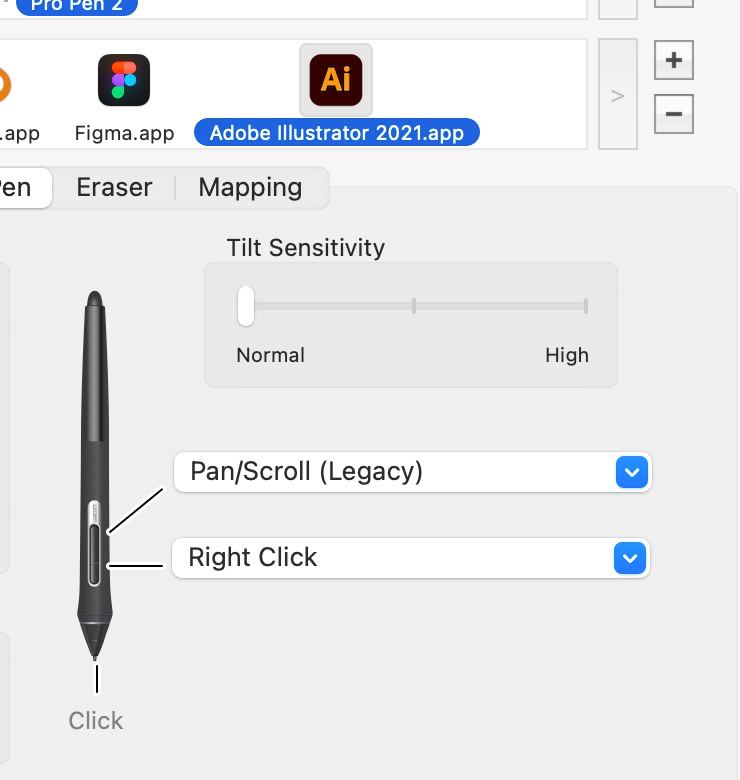This screenshot has width=740, height=780.
Task: Click the Figma.app label
Action: [124, 133]
